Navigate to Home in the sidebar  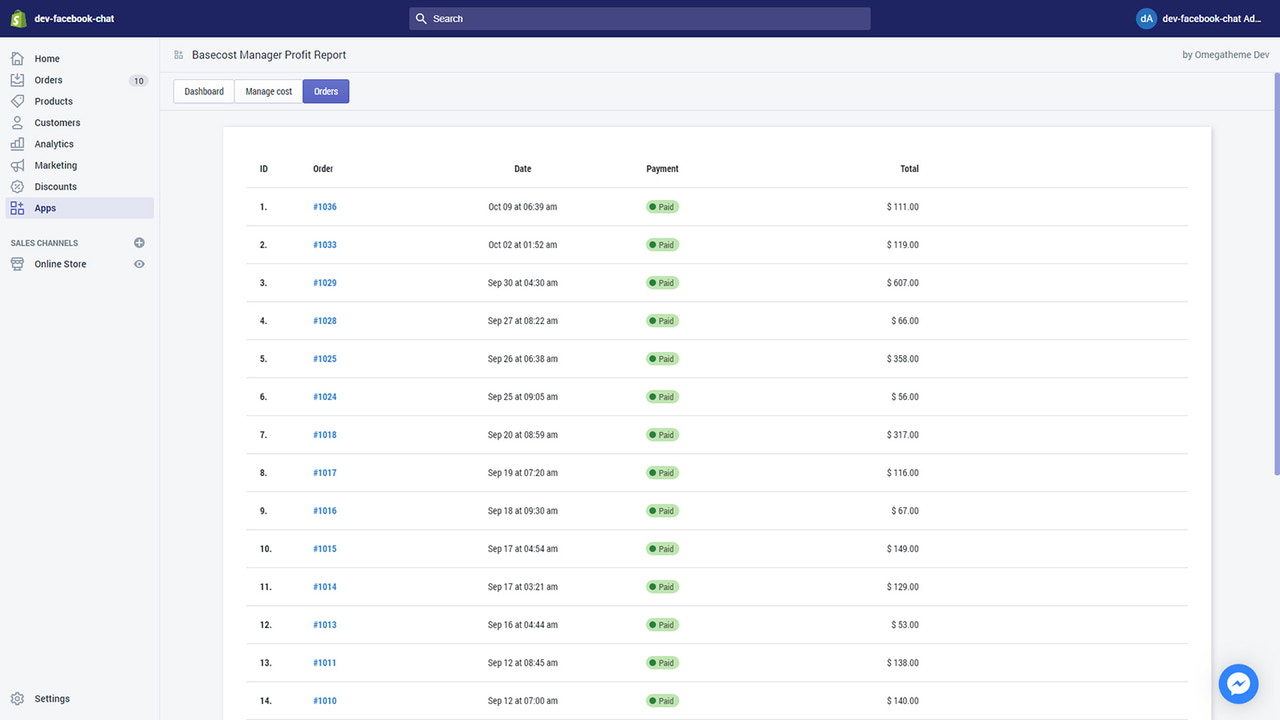46,58
